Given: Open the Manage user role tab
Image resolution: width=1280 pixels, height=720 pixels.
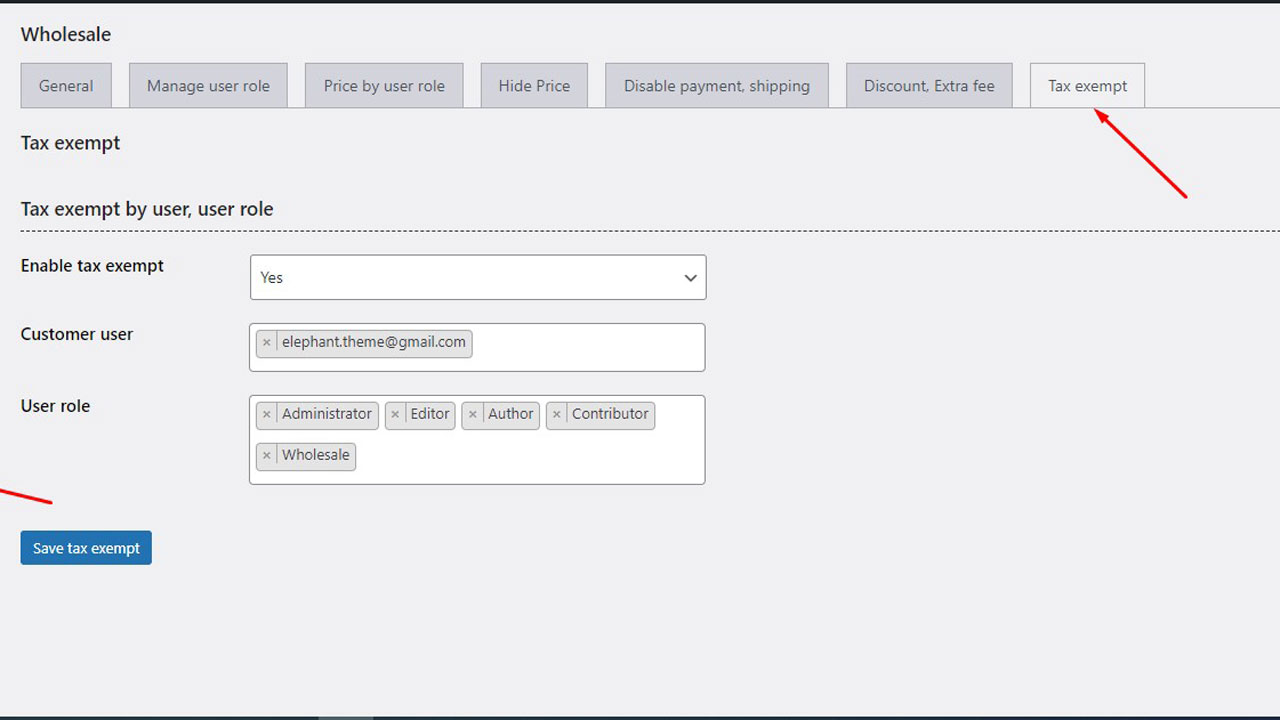Looking at the screenshot, I should point(208,86).
